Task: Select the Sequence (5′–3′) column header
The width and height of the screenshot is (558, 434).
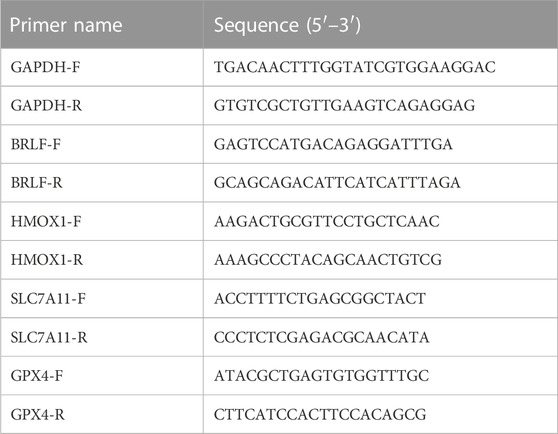Action: (x=287, y=25)
